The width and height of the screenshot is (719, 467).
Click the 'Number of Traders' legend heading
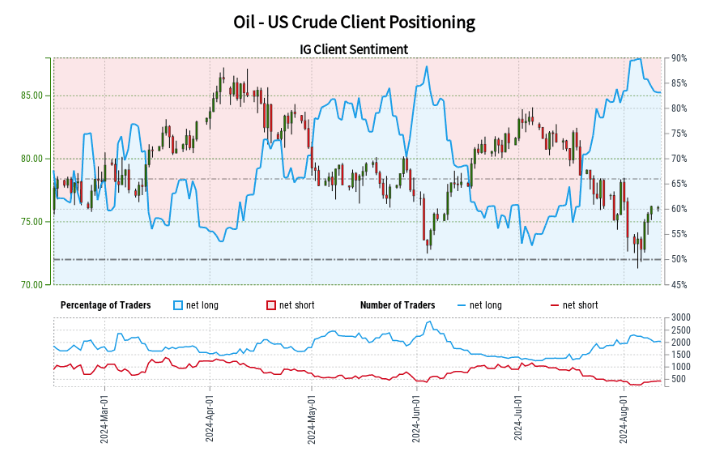point(397,304)
